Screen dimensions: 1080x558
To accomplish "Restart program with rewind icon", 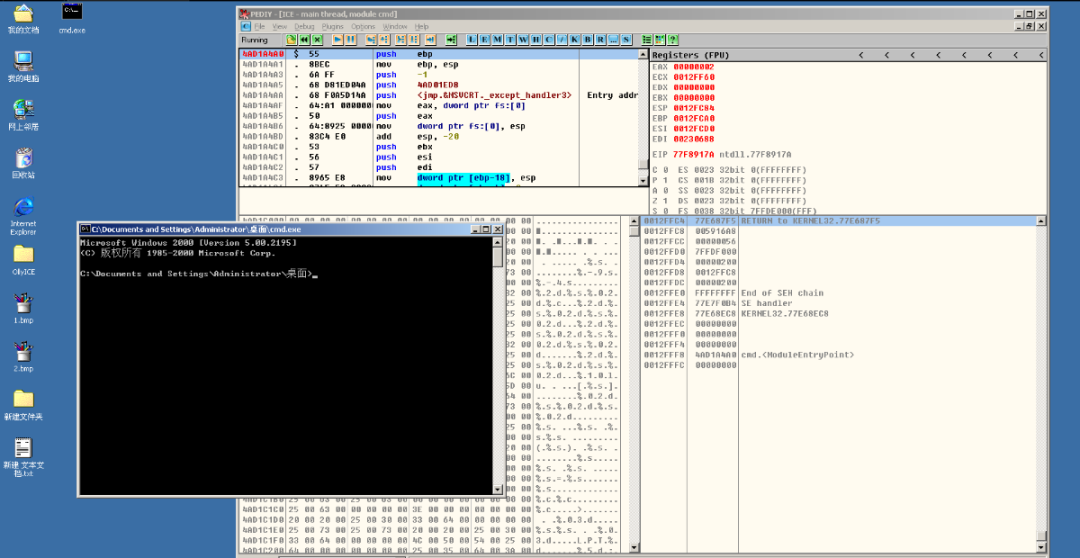I will coord(304,39).
